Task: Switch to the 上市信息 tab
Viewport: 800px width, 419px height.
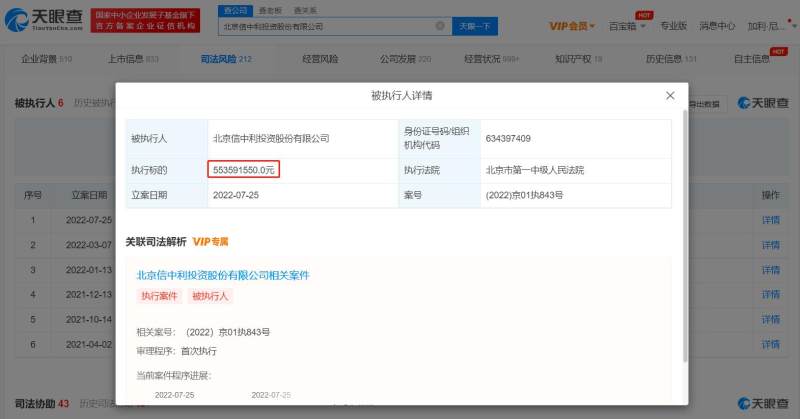Action: point(133,59)
